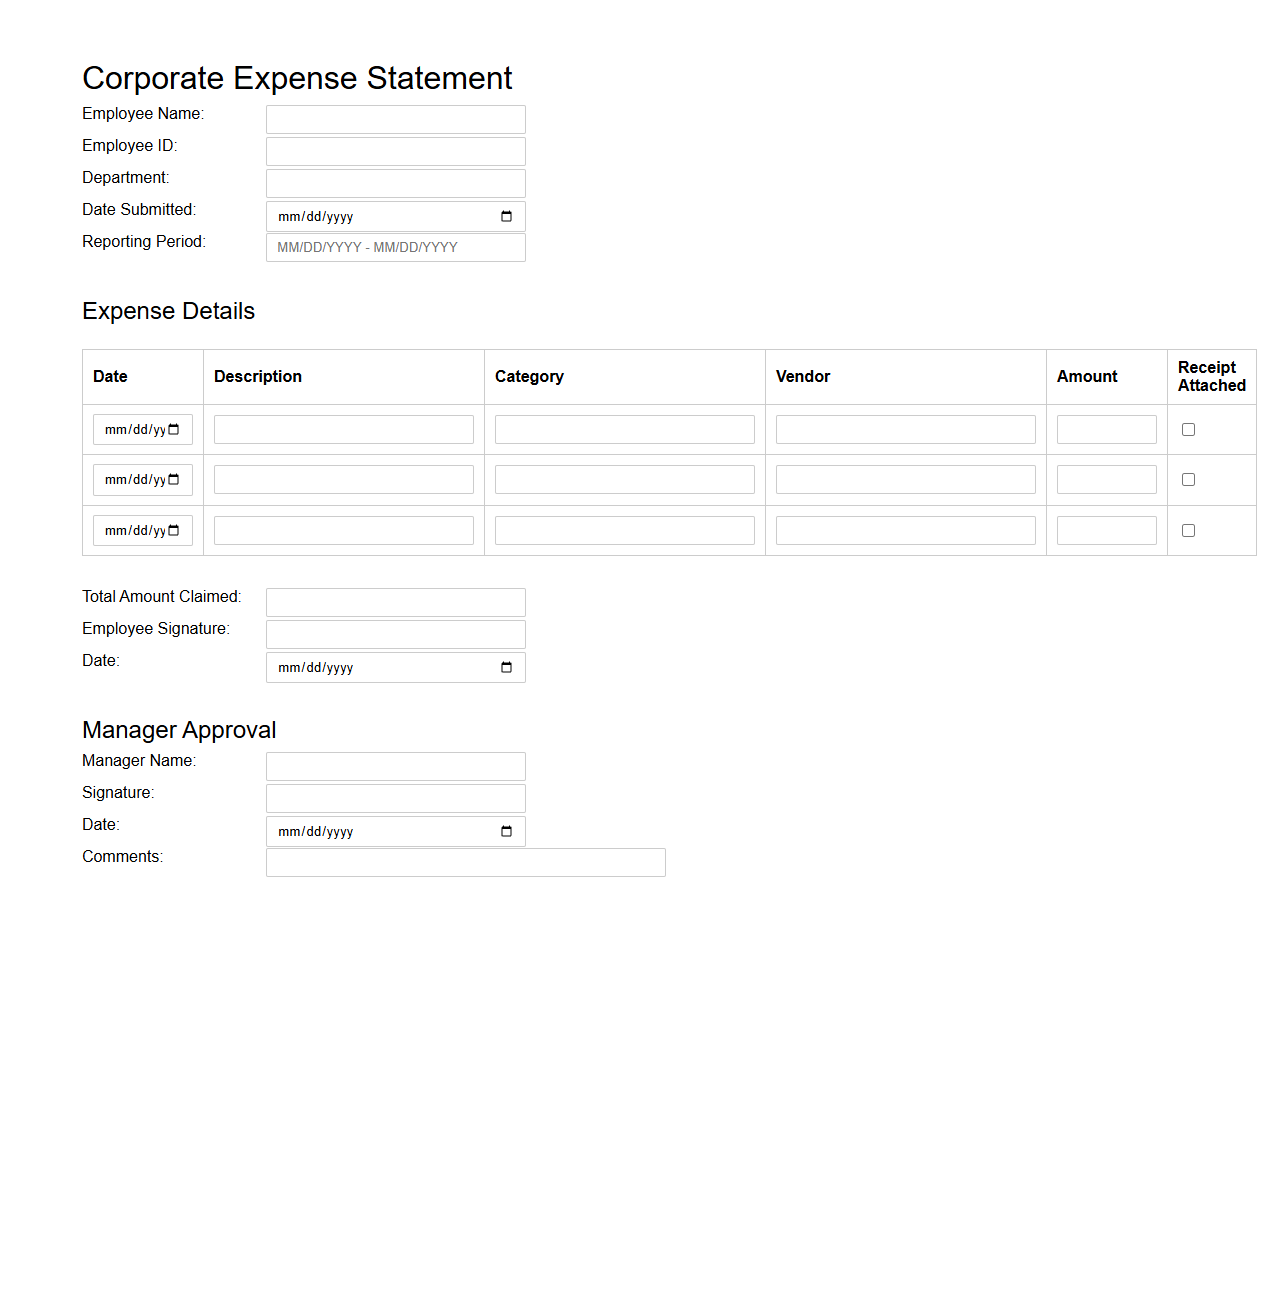Enable Receipt Attached on the second expense row
This screenshot has height=1300, width=1278.
coord(1188,479)
